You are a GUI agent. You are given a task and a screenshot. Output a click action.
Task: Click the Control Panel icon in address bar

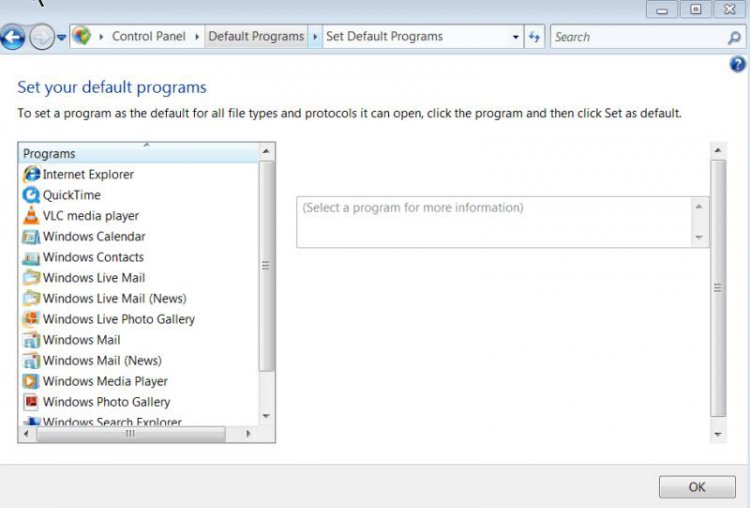(x=82, y=36)
